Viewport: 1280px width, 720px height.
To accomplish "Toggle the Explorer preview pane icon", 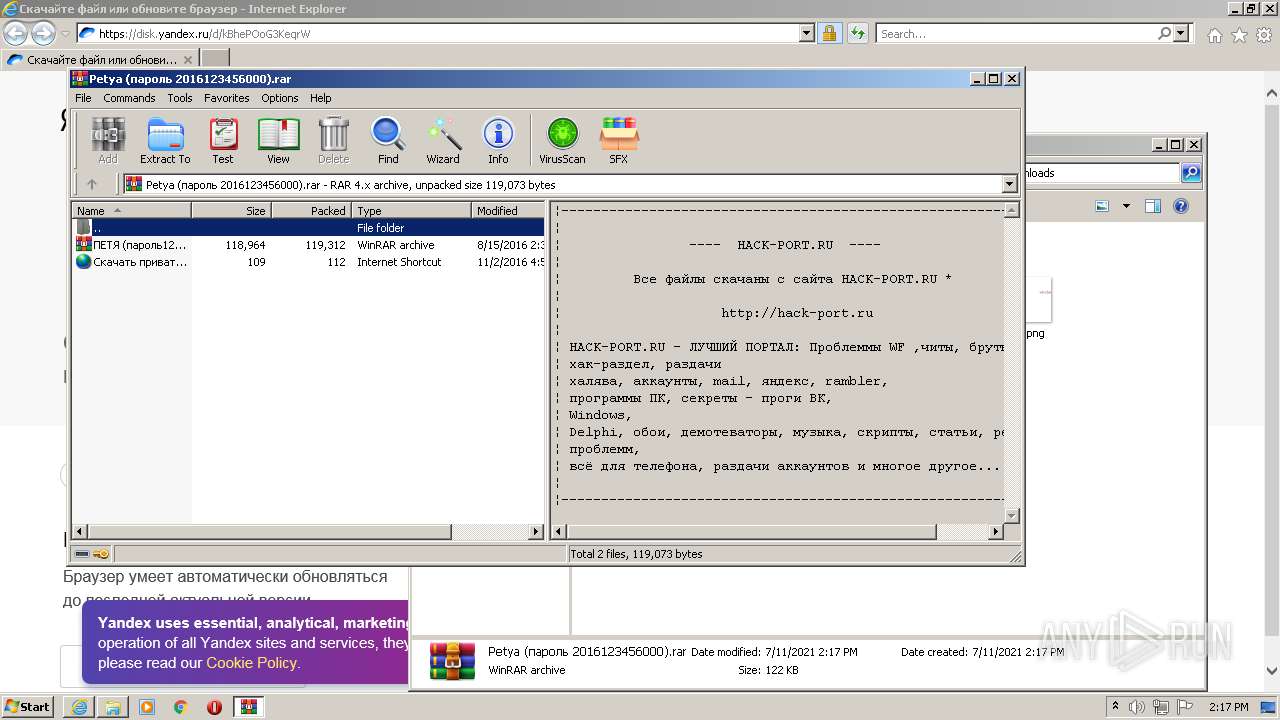I will [1153, 206].
